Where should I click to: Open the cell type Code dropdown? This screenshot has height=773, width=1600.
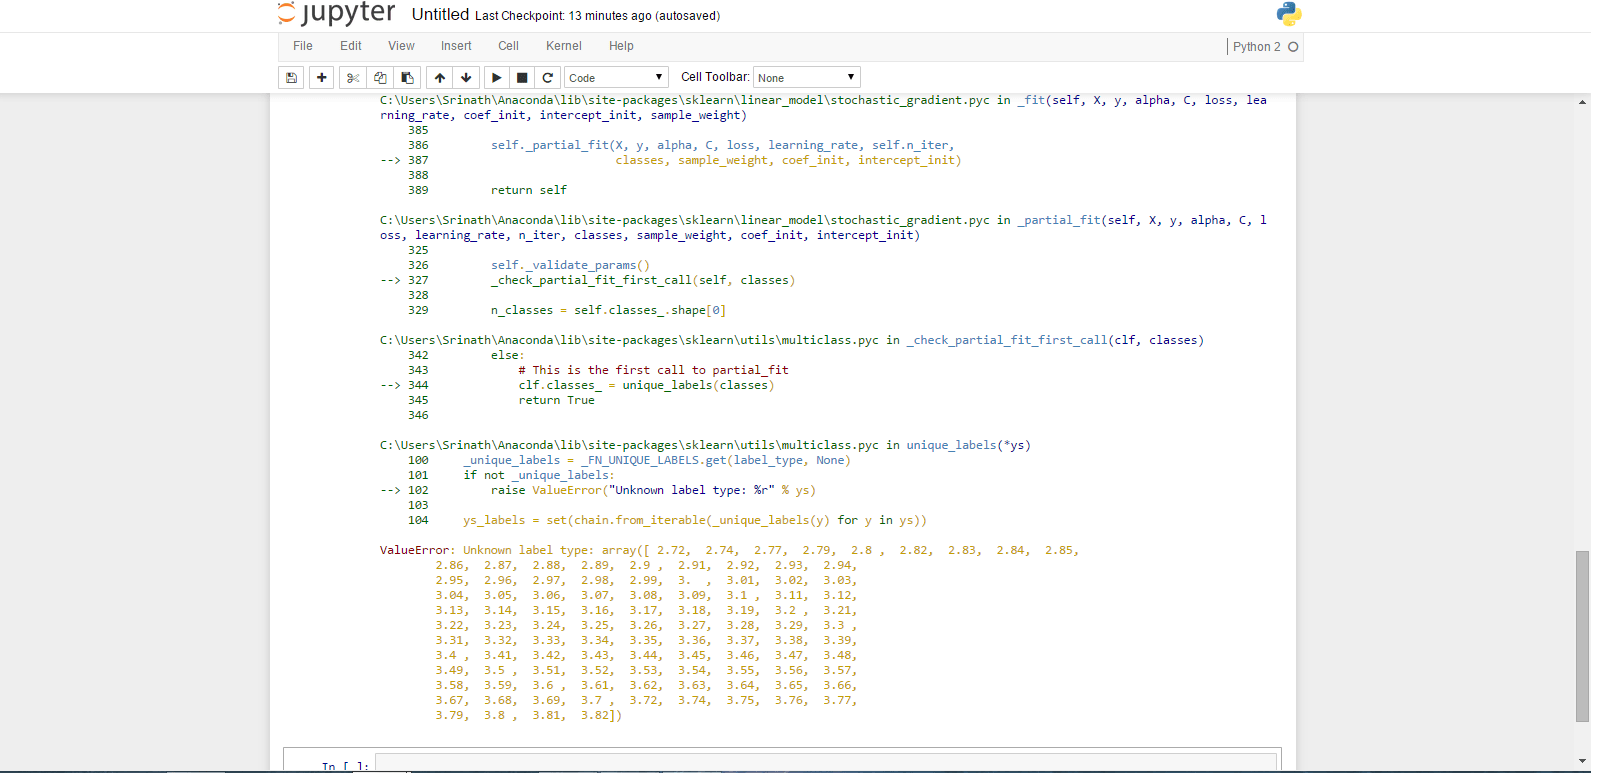[x=616, y=77]
